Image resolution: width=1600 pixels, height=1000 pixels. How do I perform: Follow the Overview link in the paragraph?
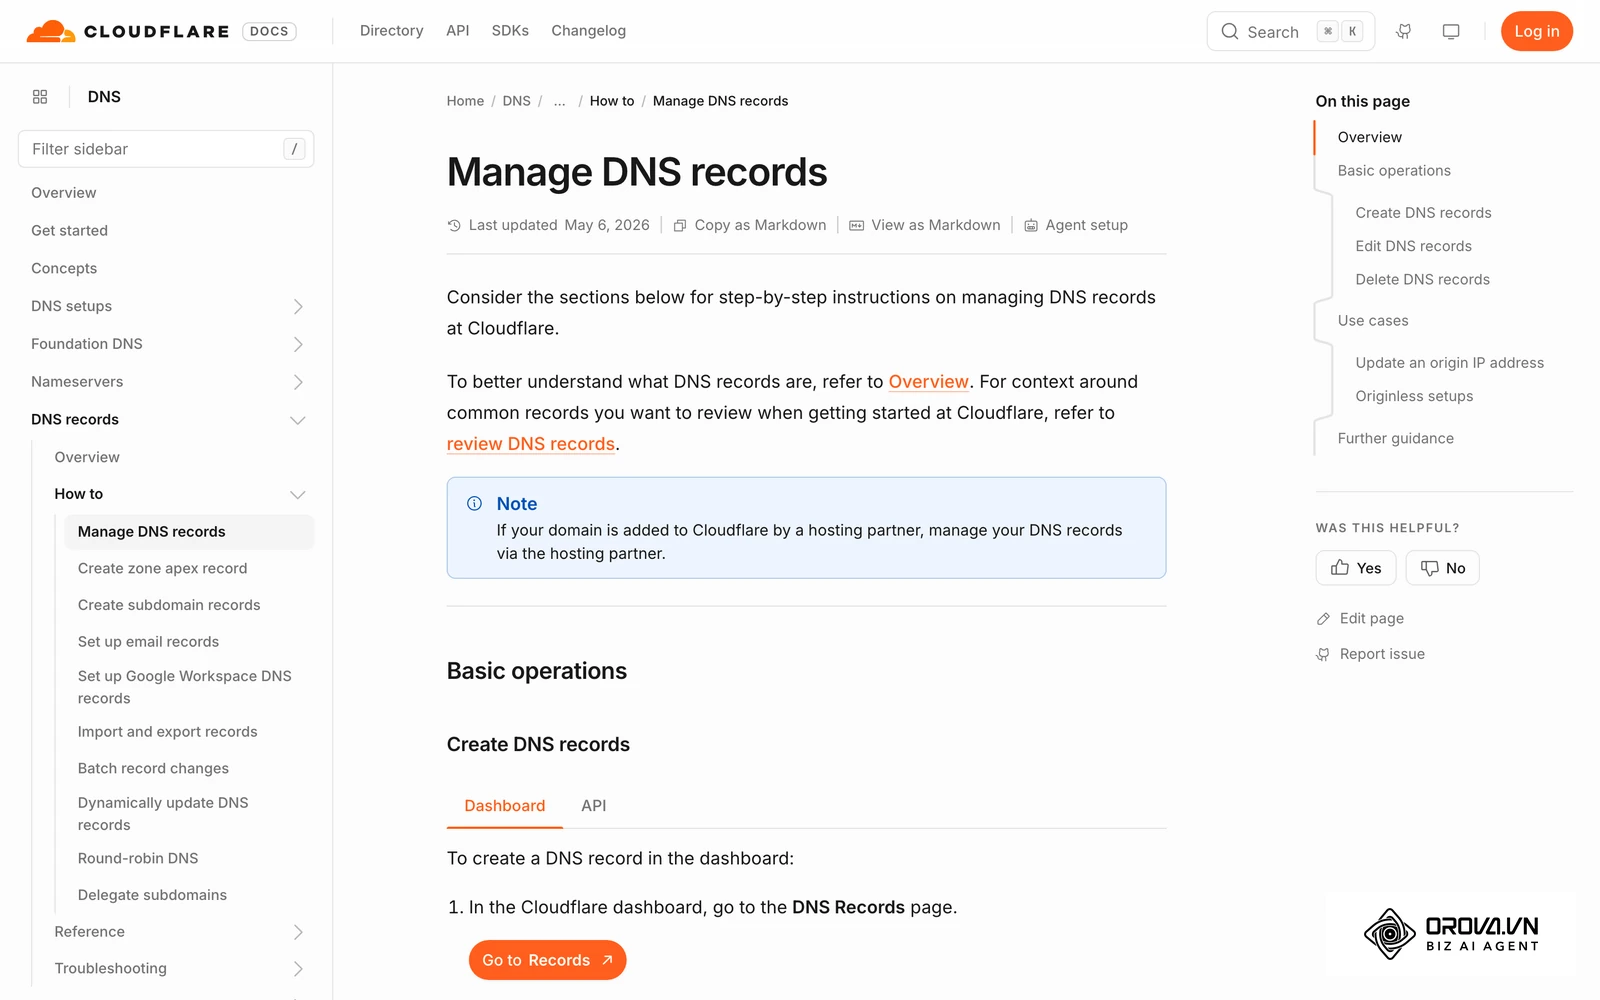929,382
